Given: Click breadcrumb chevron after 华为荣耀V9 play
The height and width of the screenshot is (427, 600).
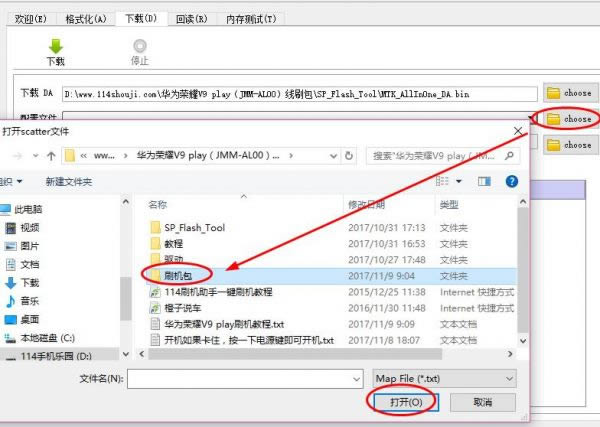Looking at the screenshot, I should pyautogui.click(x=291, y=156).
